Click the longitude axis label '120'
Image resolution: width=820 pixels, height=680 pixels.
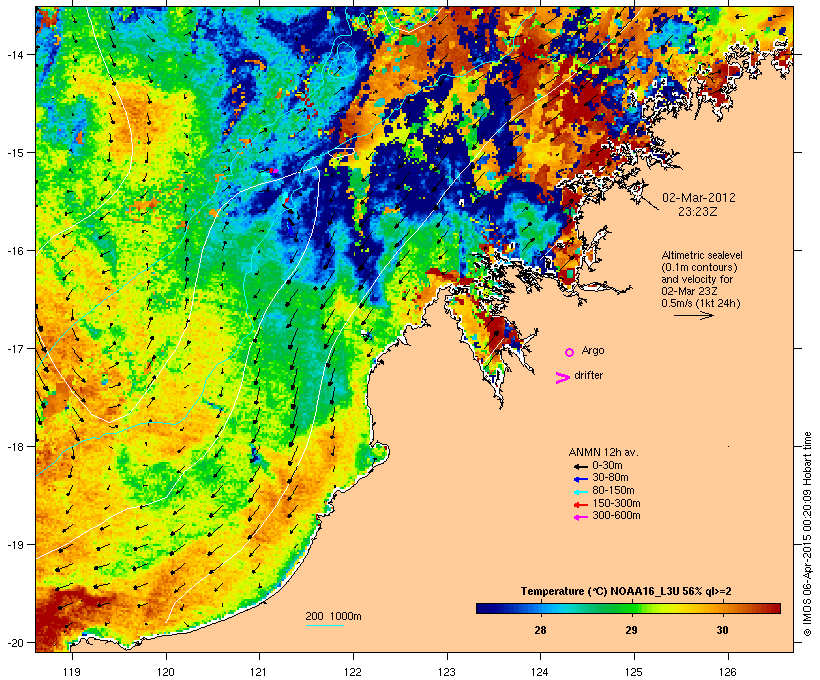click(166, 672)
